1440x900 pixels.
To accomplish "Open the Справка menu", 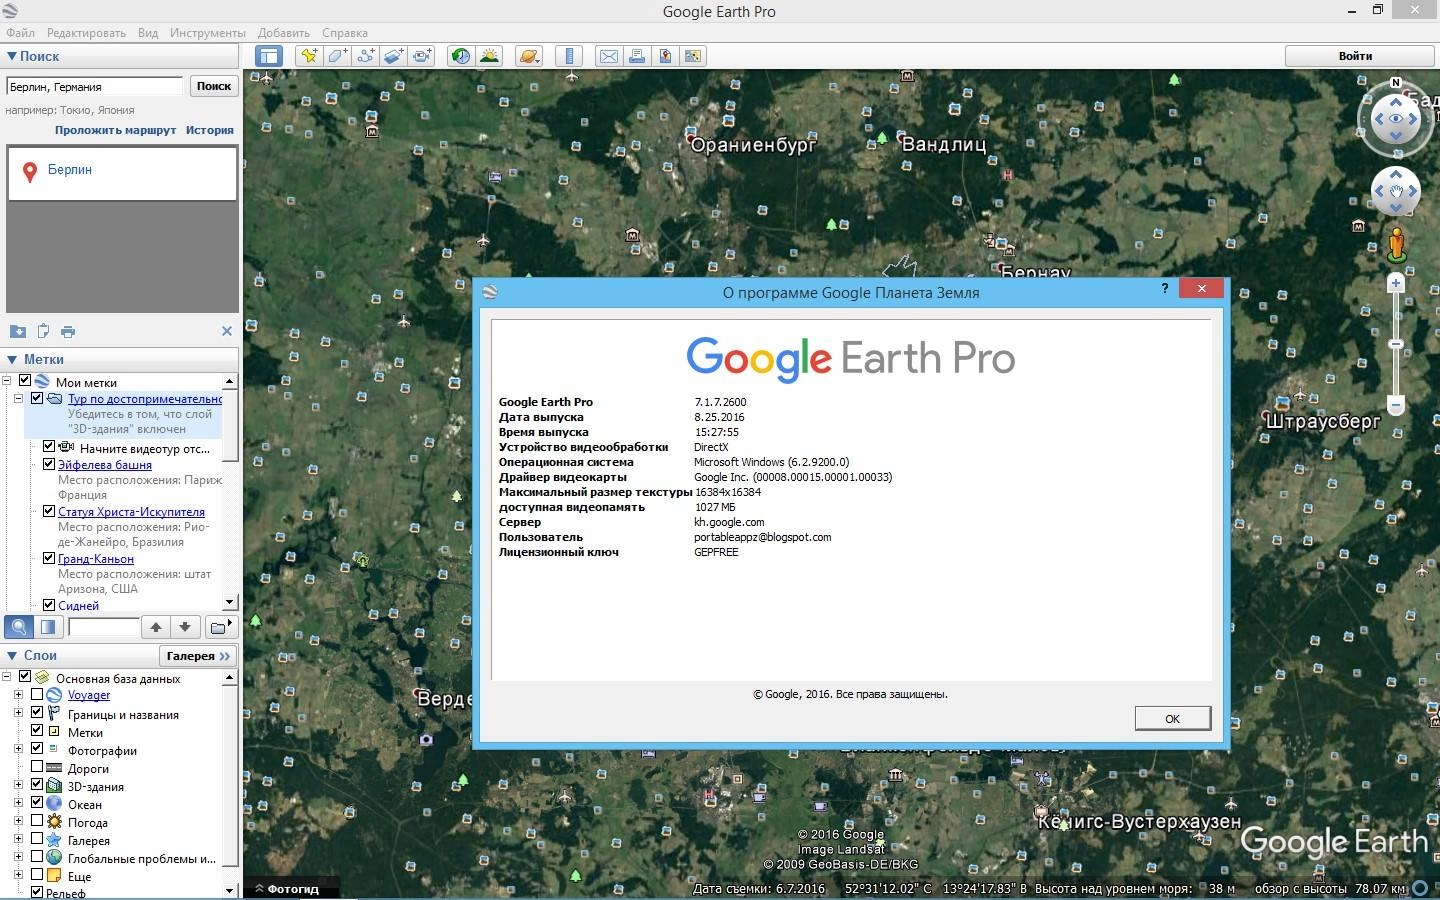I will point(345,33).
